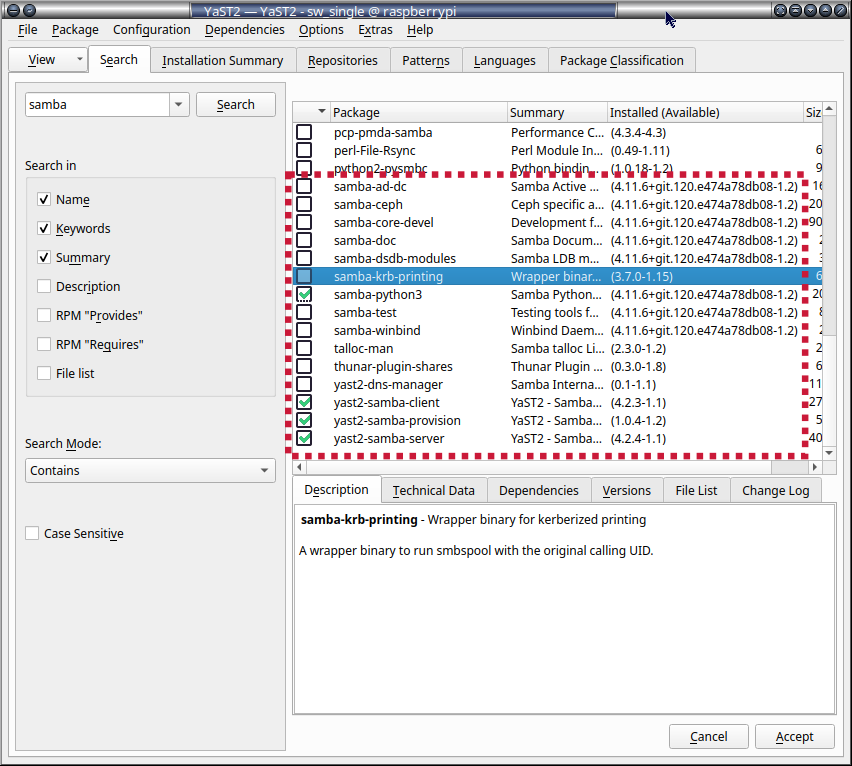Image resolution: width=852 pixels, height=766 pixels.
Task: Click yast2-samba-provision package status icon
Action: [x=304, y=421]
